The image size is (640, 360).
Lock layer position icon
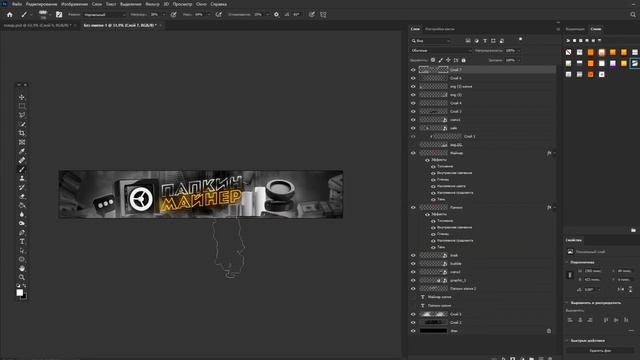tap(449, 60)
